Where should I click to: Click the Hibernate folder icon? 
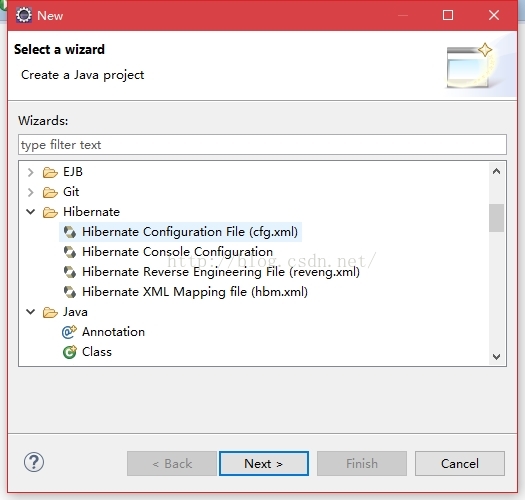[50, 212]
